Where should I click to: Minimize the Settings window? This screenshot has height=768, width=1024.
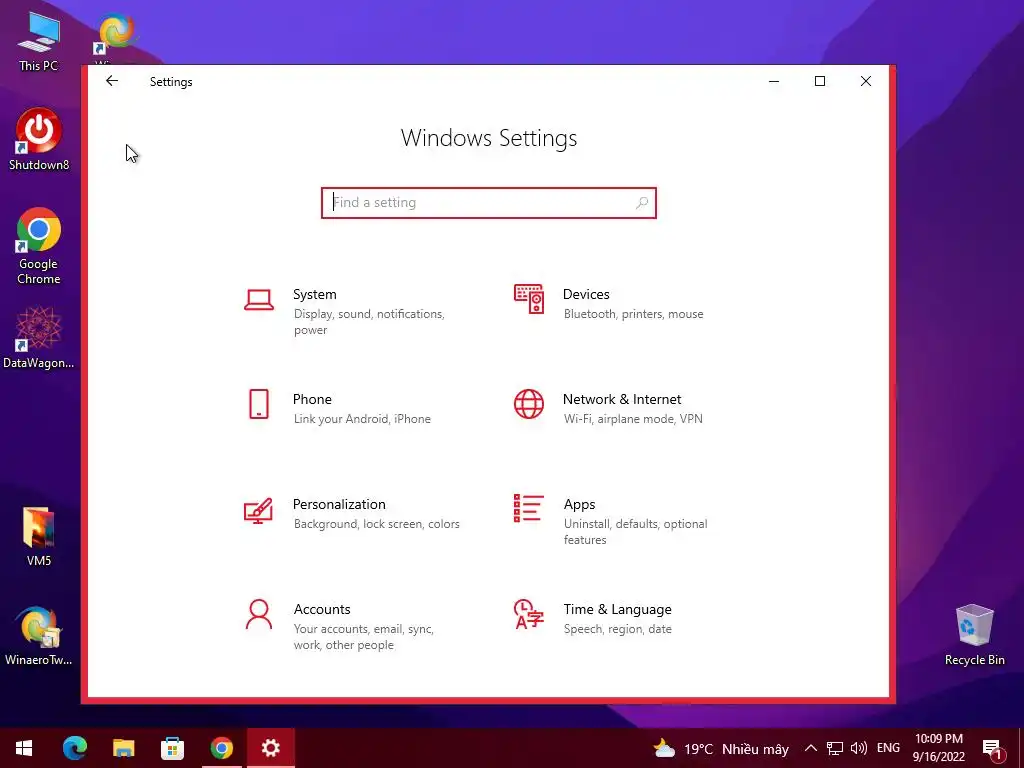pyautogui.click(x=774, y=81)
